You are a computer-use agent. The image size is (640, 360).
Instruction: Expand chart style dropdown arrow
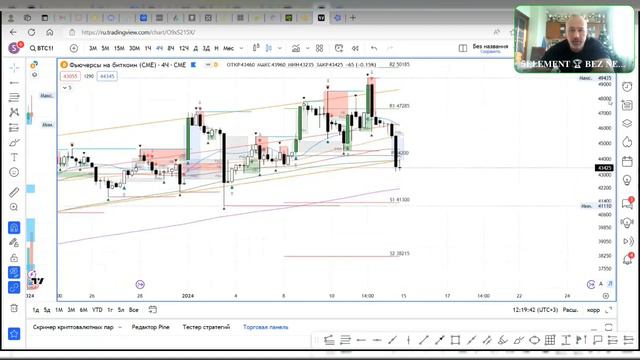coord(280,48)
